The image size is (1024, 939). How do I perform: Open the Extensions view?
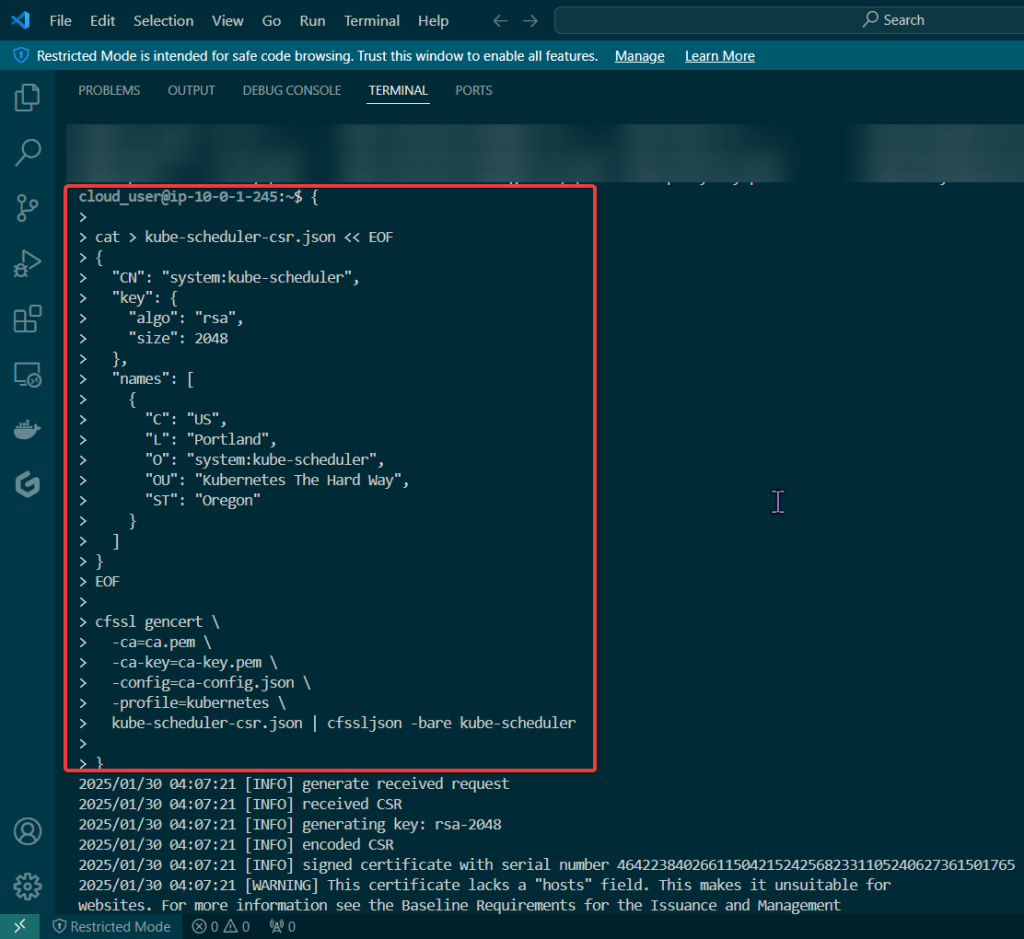point(27,320)
